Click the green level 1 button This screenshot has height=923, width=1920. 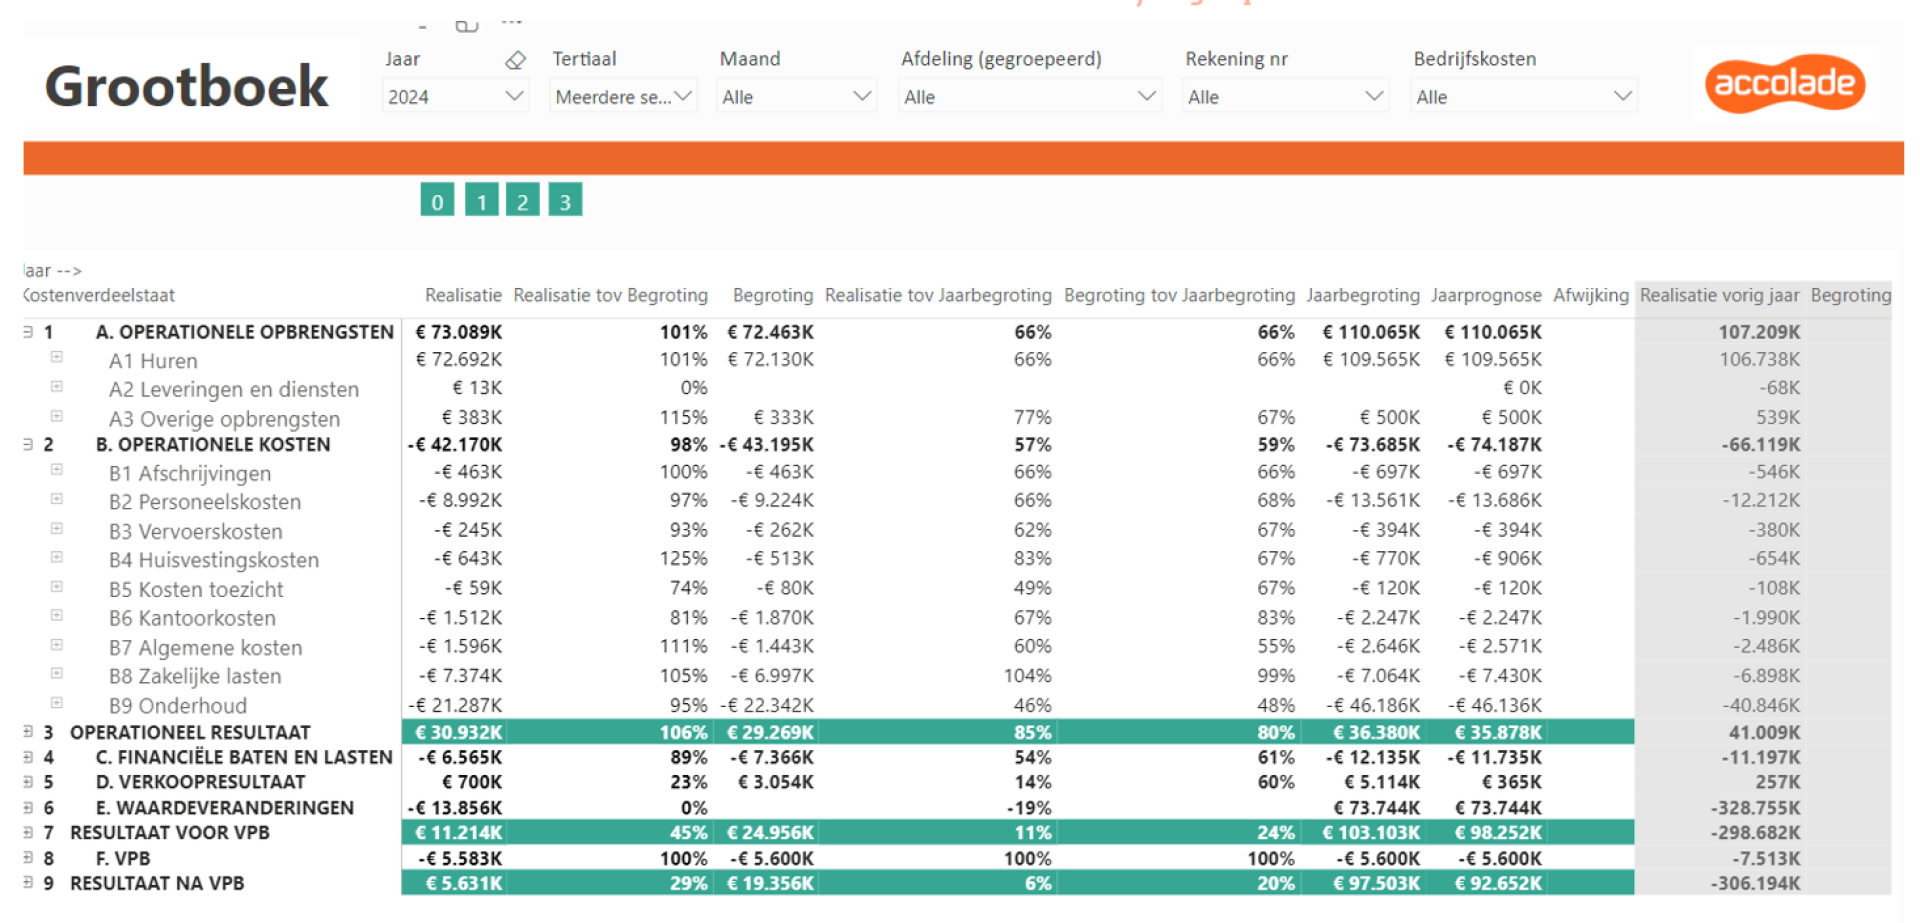pyautogui.click(x=481, y=201)
